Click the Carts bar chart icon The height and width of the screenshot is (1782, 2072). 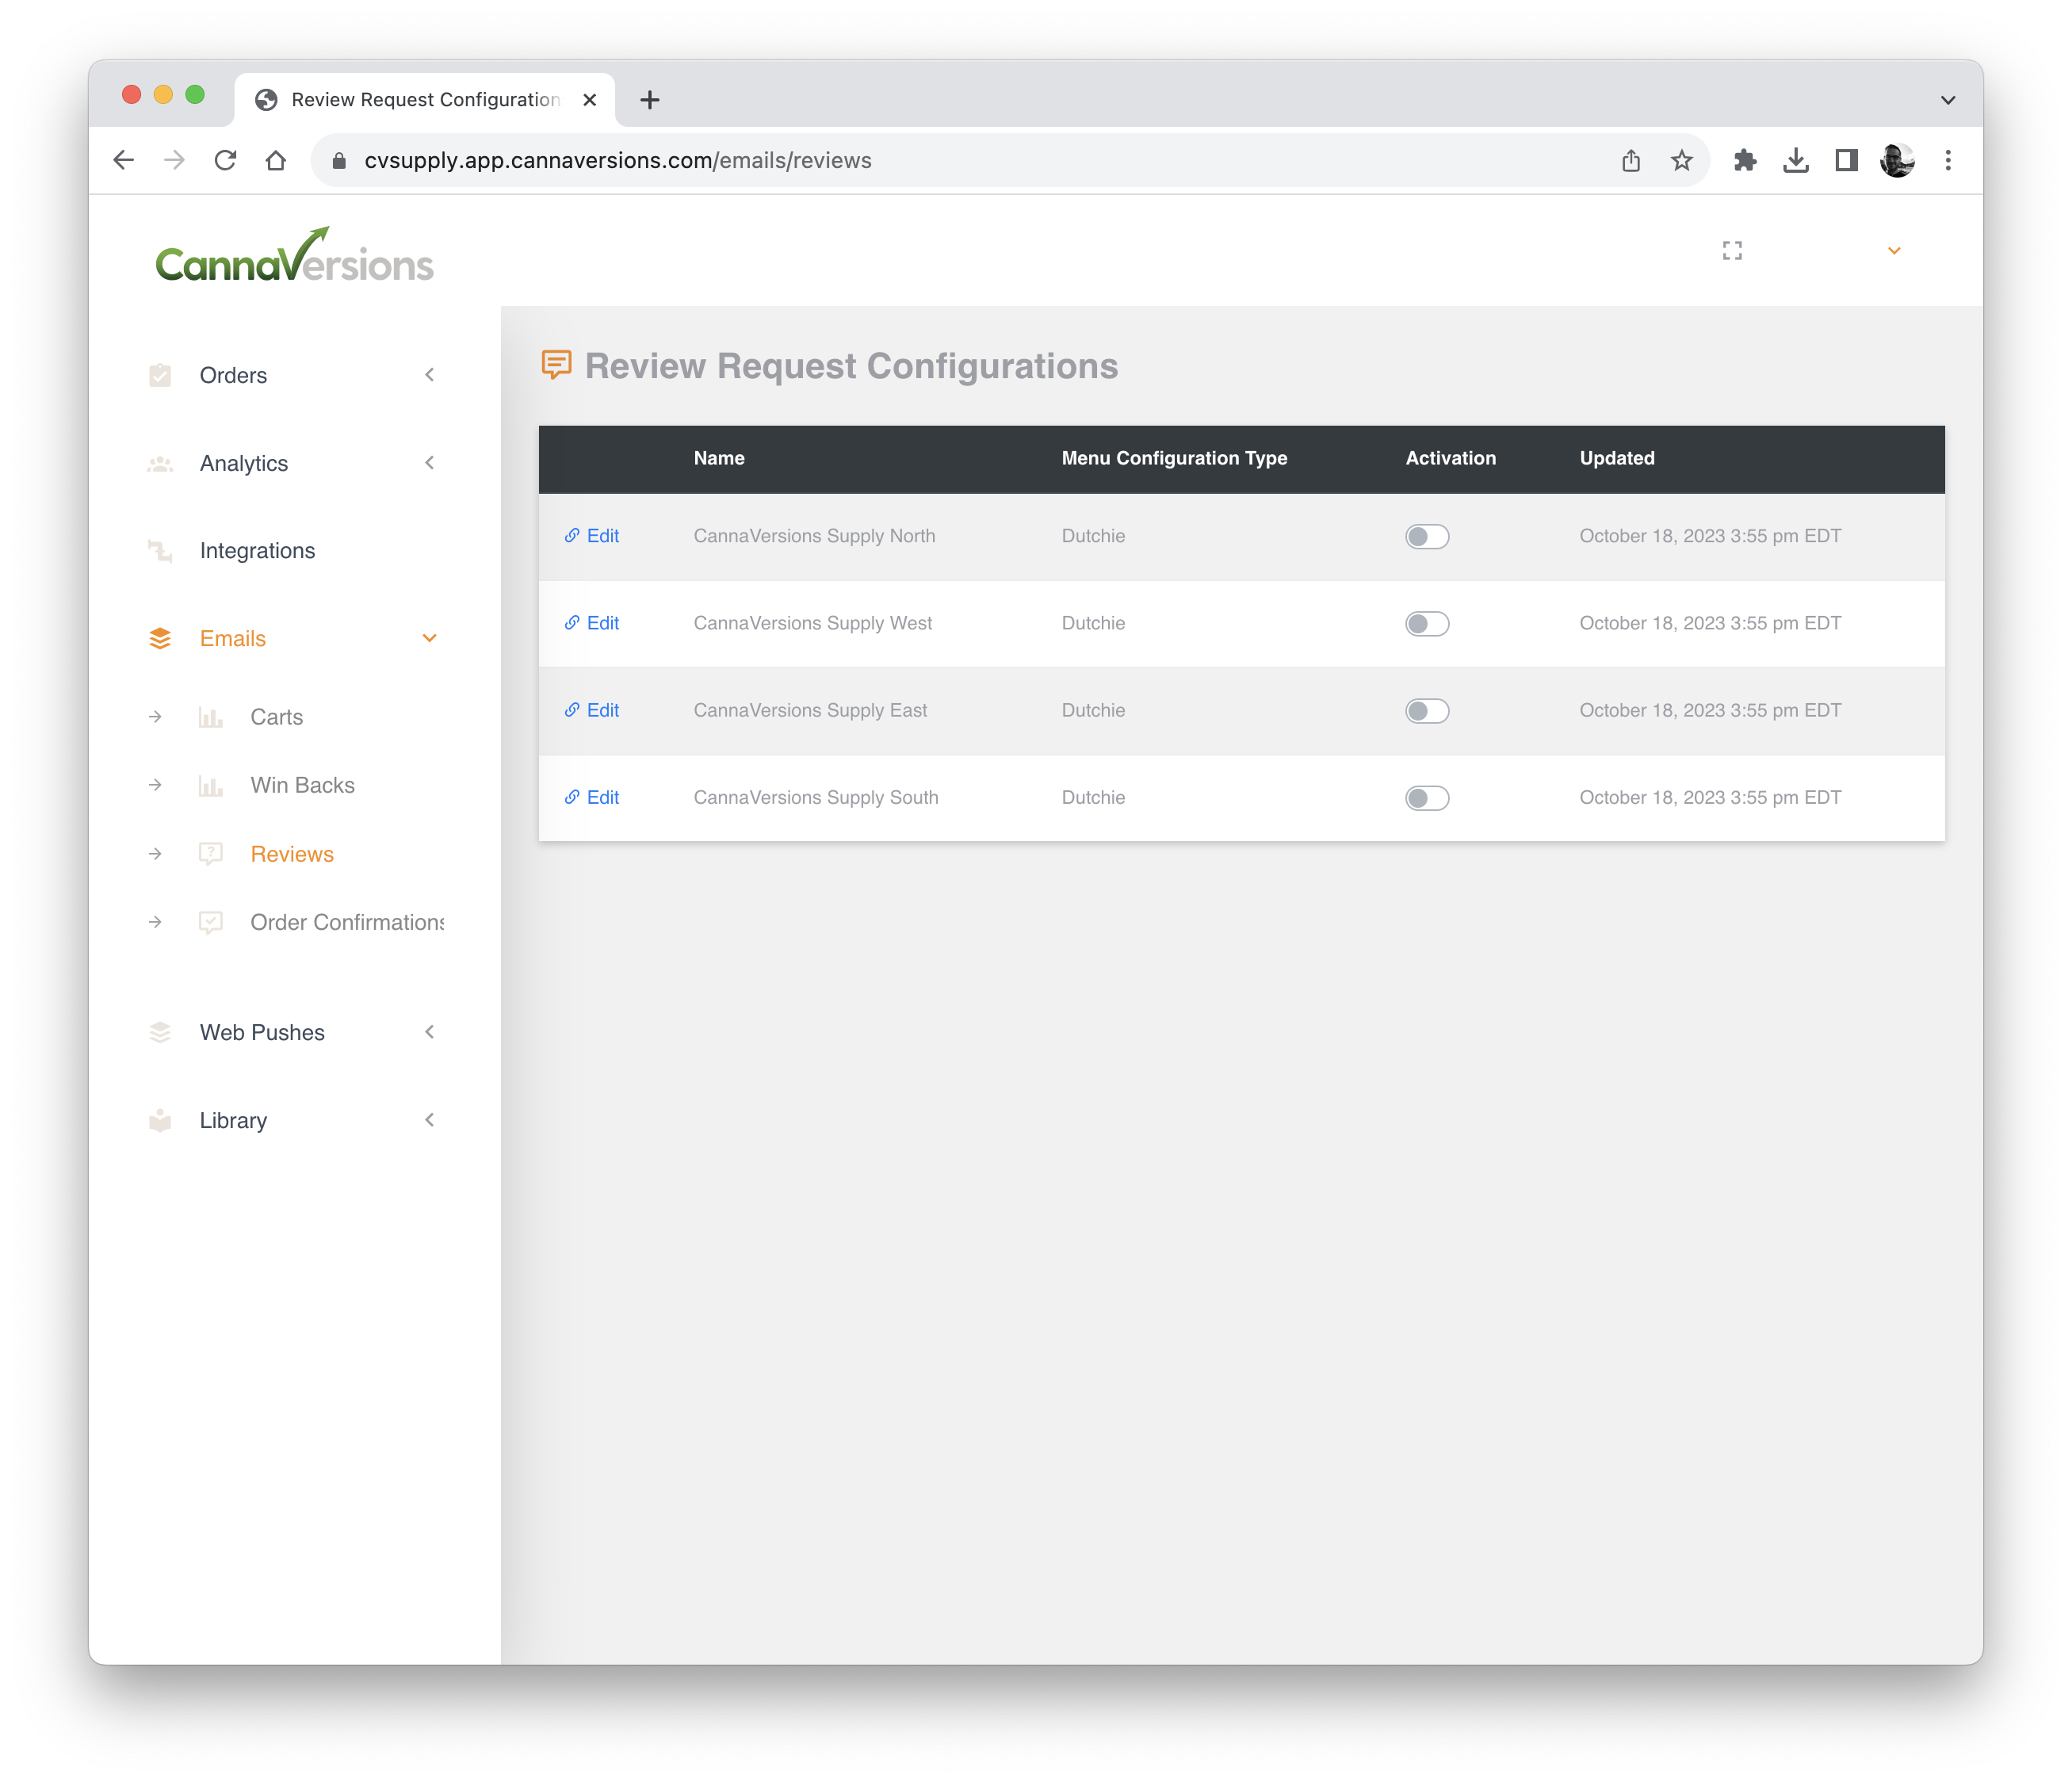click(x=210, y=717)
